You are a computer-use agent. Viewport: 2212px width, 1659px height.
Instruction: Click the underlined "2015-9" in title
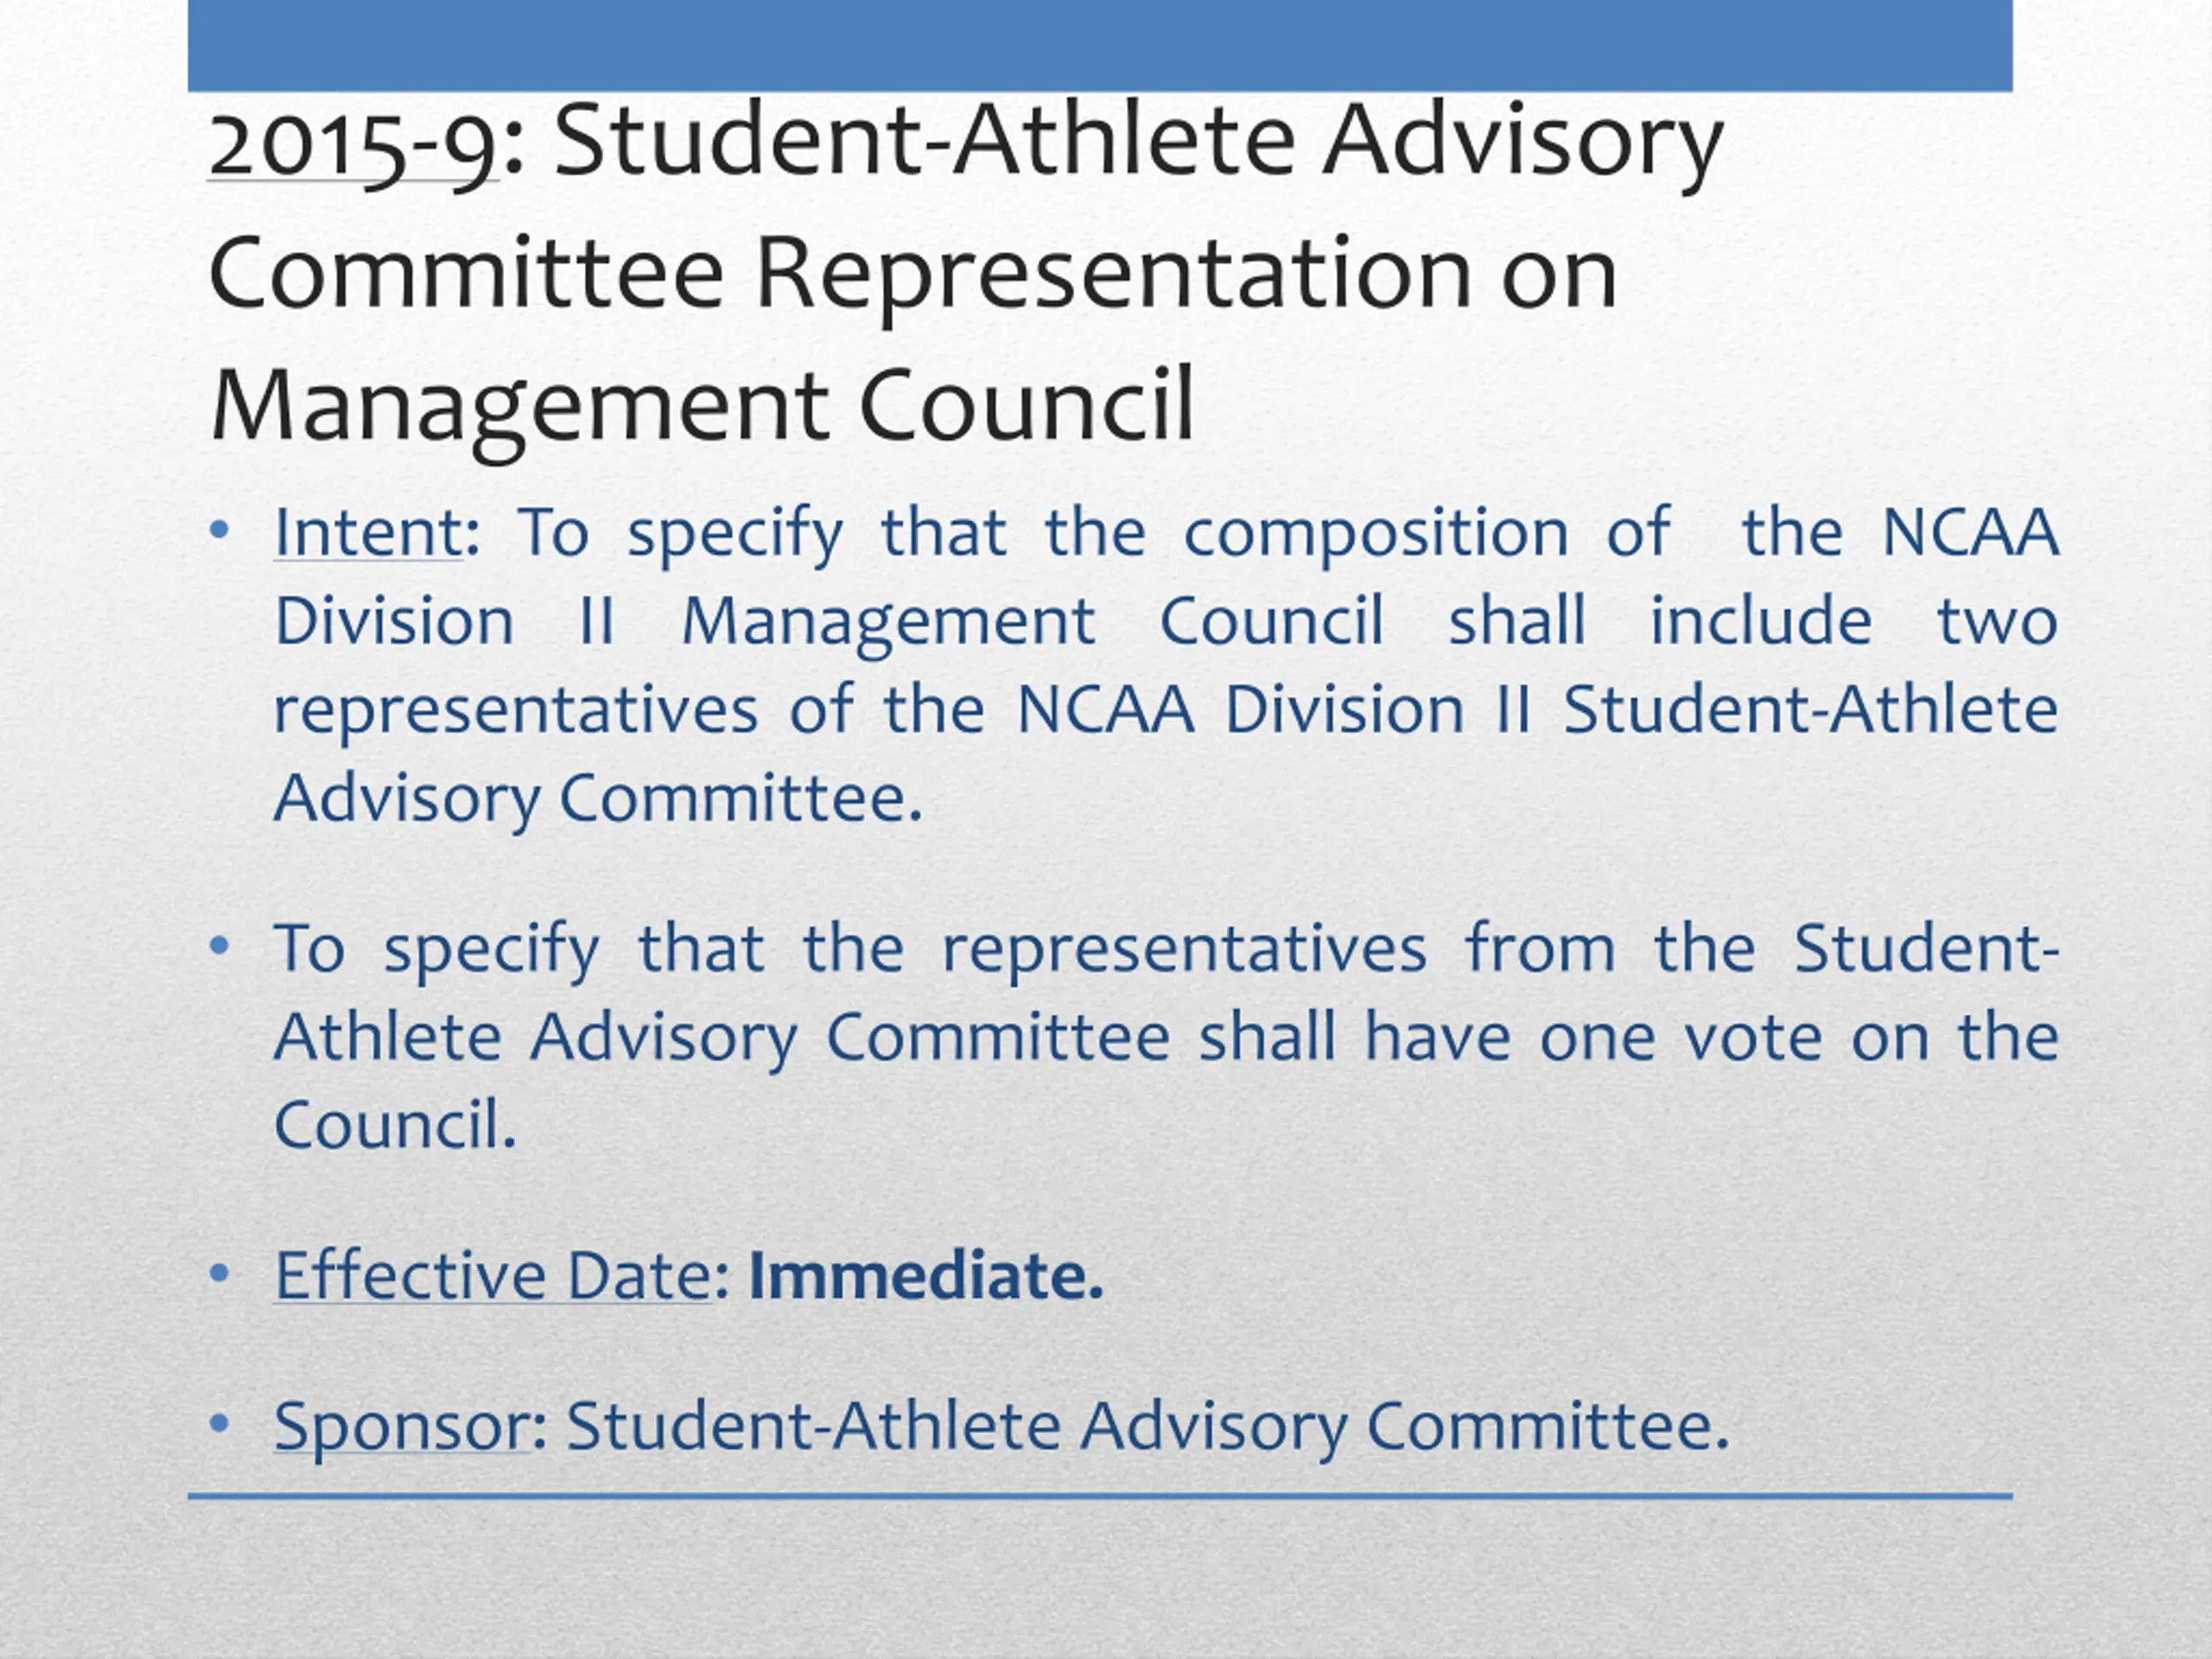click(x=353, y=142)
